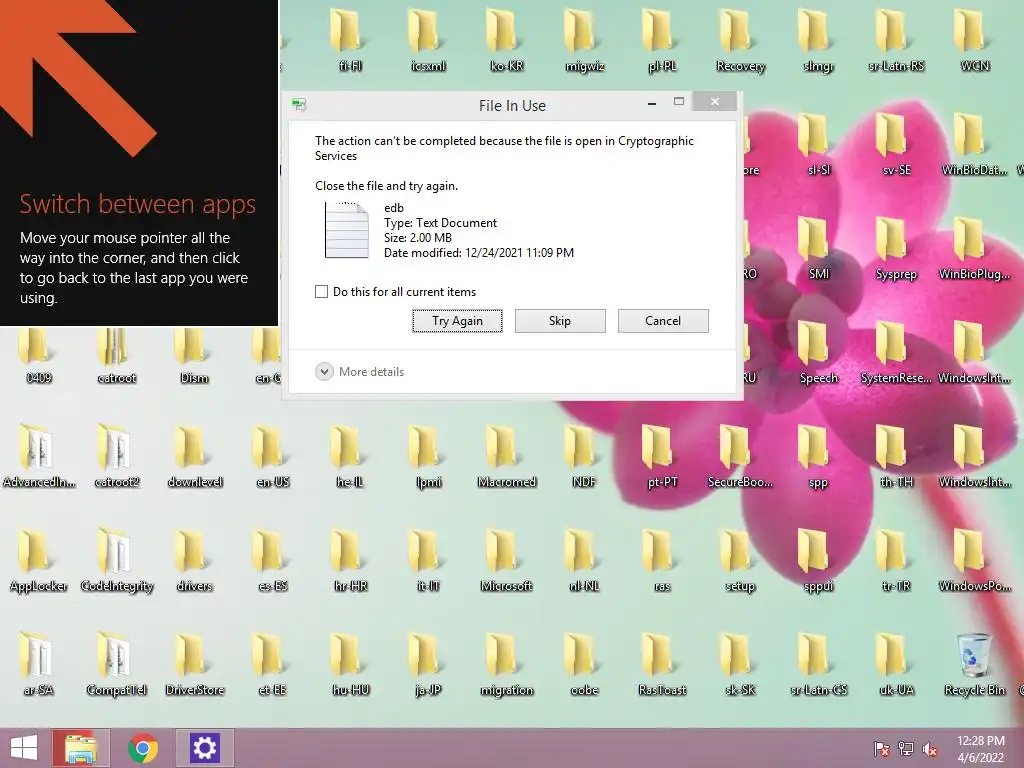Select the sppui folder
Image resolution: width=1024 pixels, height=768 pixels.
tap(818, 560)
